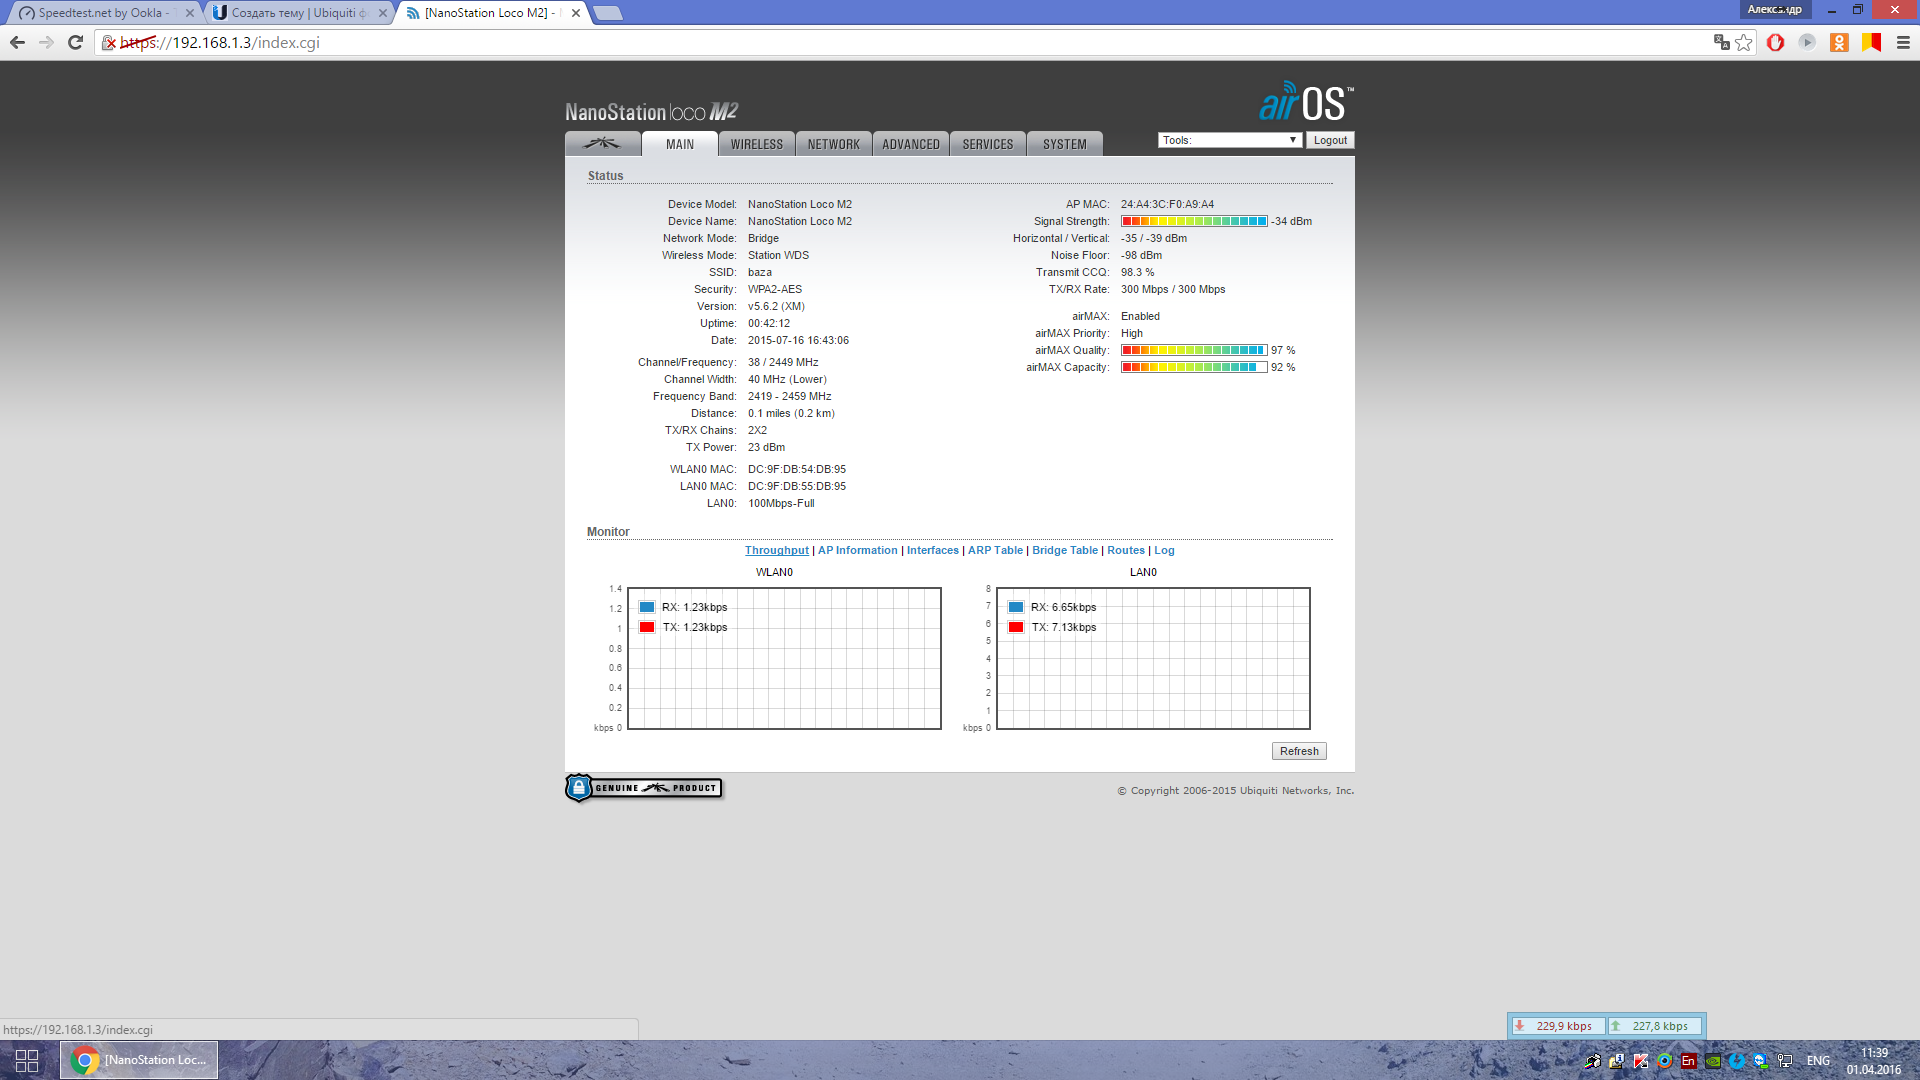
Task: Click the LAN0 throughput graph
Action: [1153, 658]
